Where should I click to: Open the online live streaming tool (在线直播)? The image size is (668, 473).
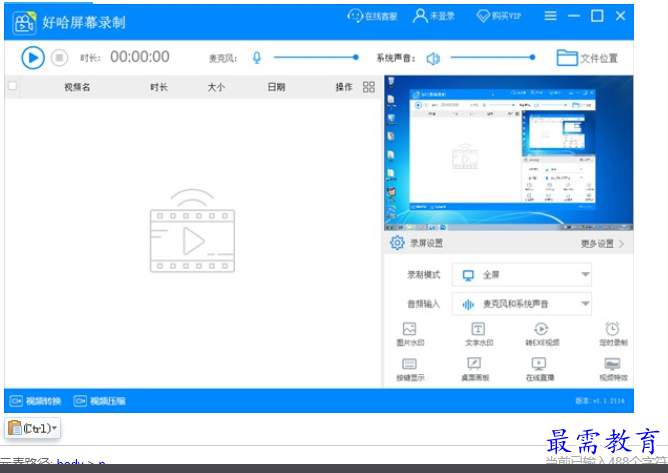click(x=540, y=369)
